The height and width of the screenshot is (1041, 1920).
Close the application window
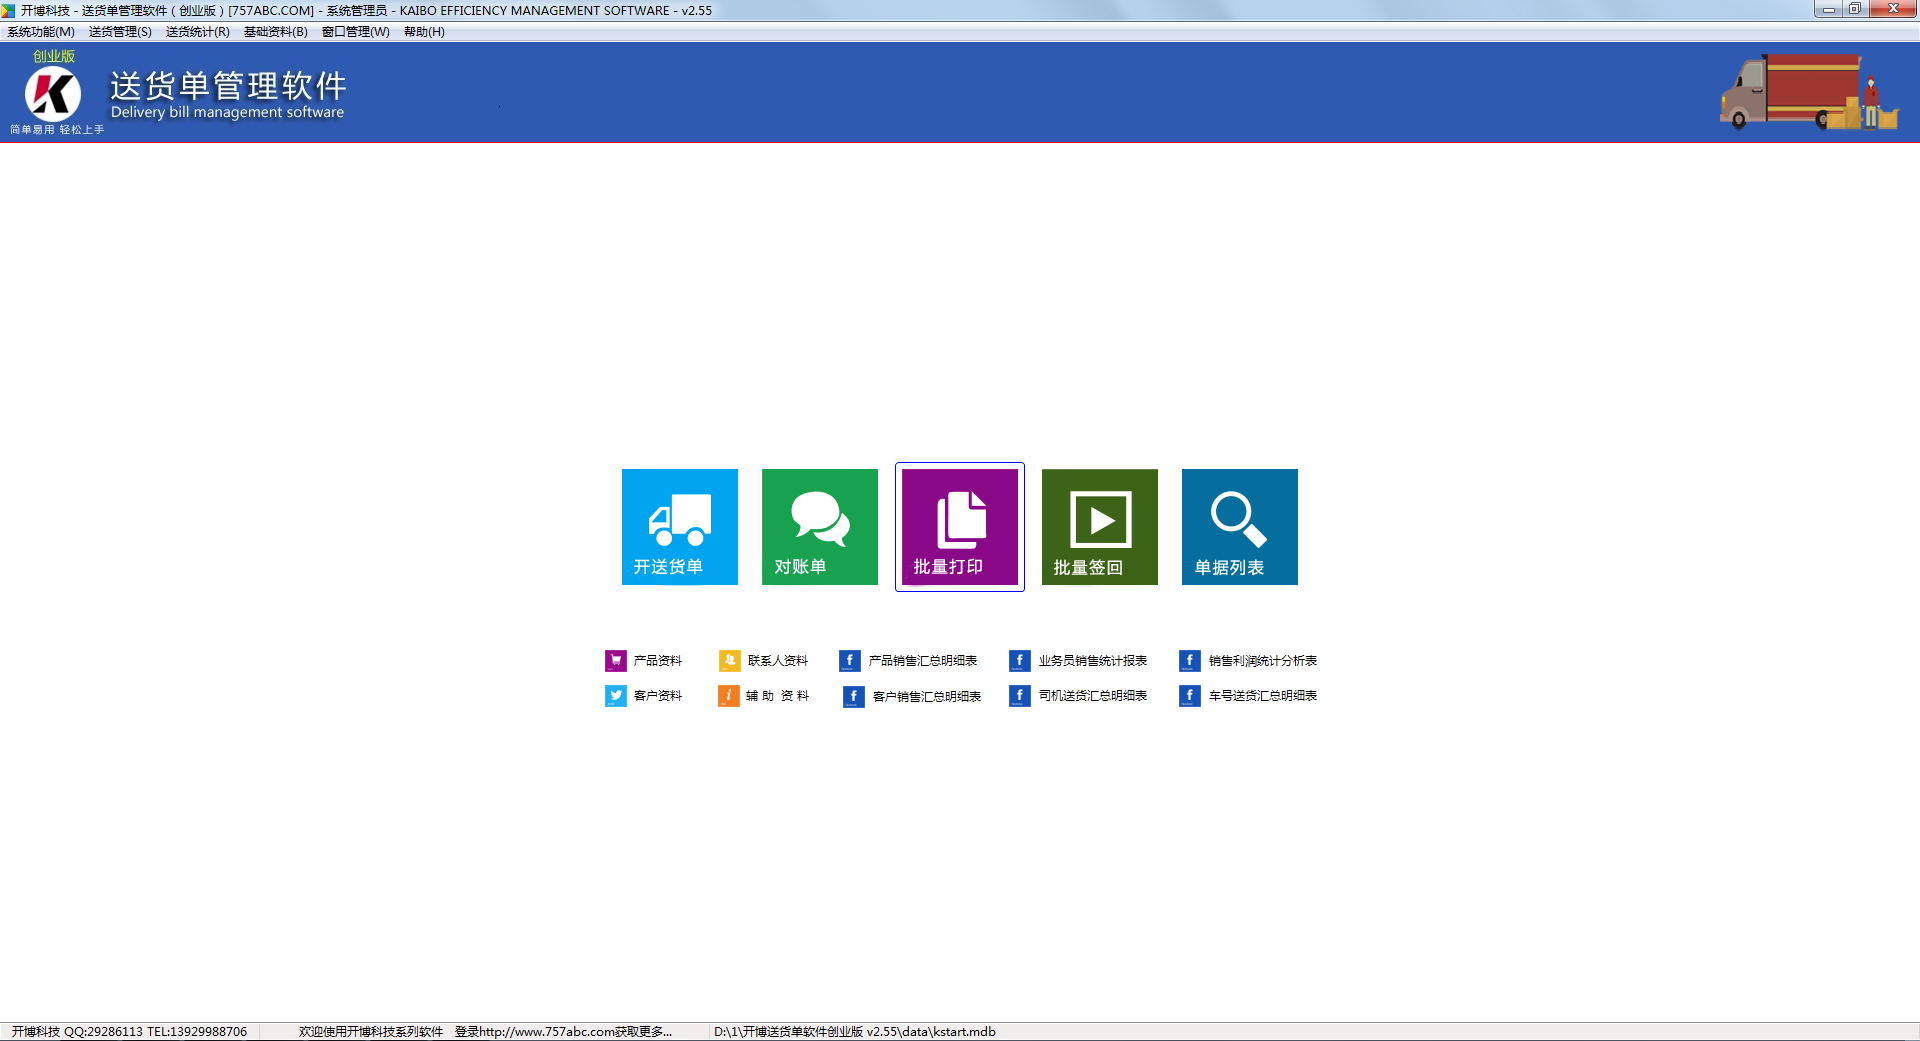click(1892, 9)
